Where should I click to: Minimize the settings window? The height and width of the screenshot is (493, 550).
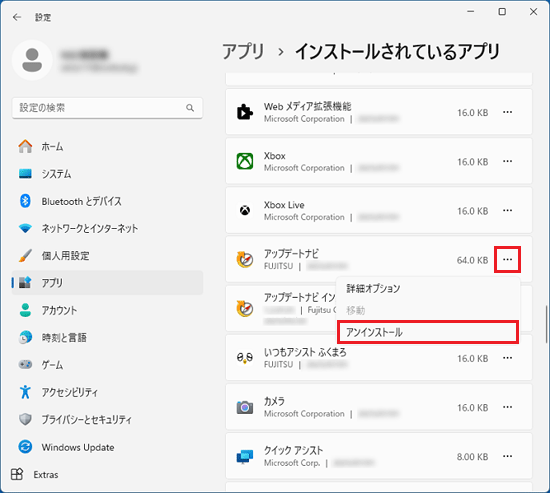coord(471,12)
